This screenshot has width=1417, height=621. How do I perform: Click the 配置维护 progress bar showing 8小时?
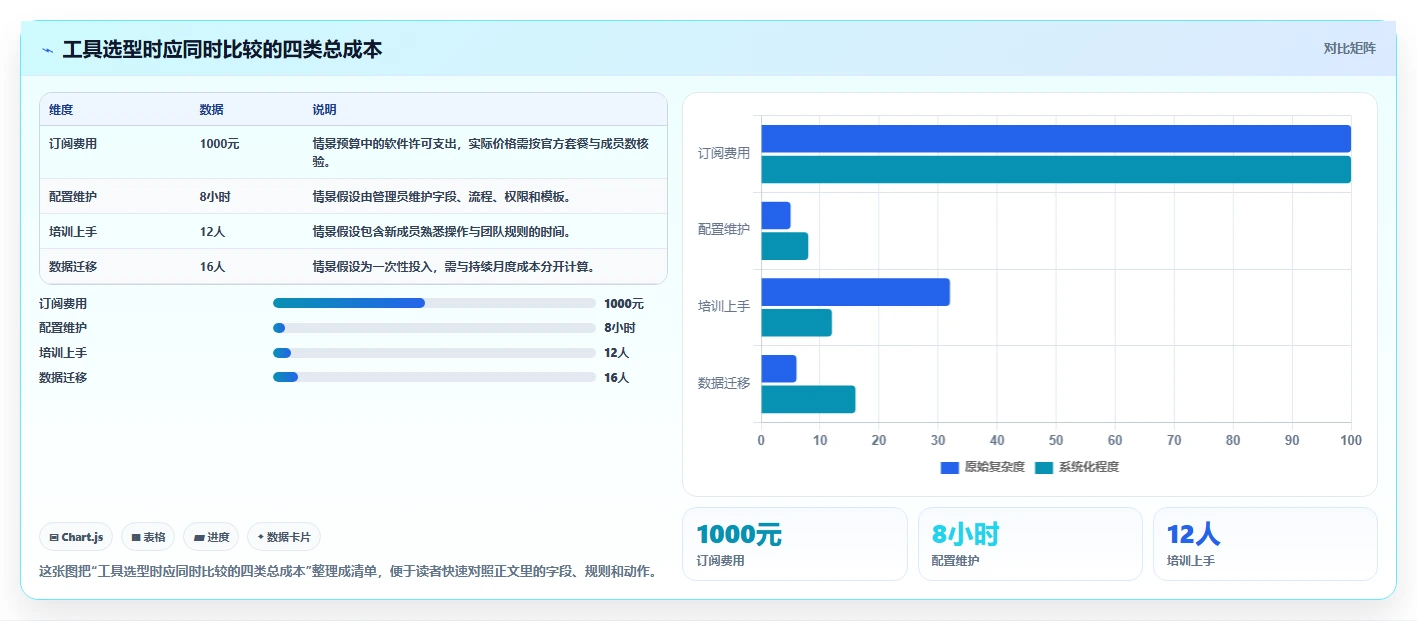click(x=434, y=328)
